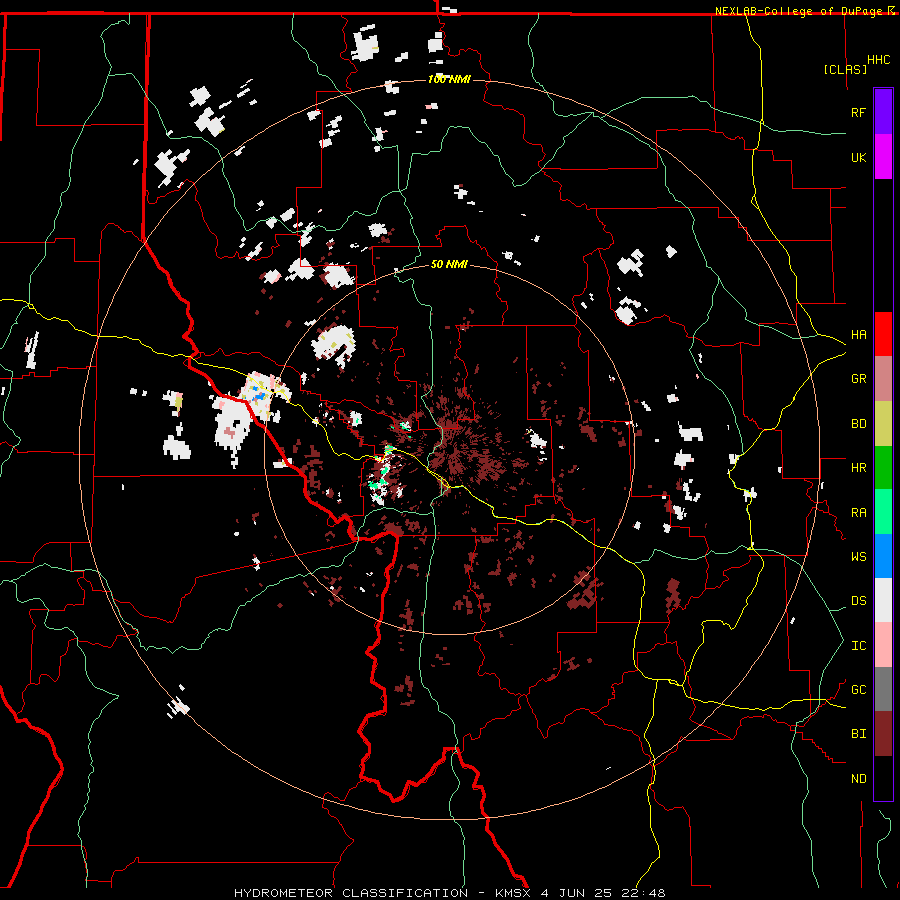Click the HYDROMETEOR CLASSIFICATION title text
The width and height of the screenshot is (900, 900).
(351, 893)
